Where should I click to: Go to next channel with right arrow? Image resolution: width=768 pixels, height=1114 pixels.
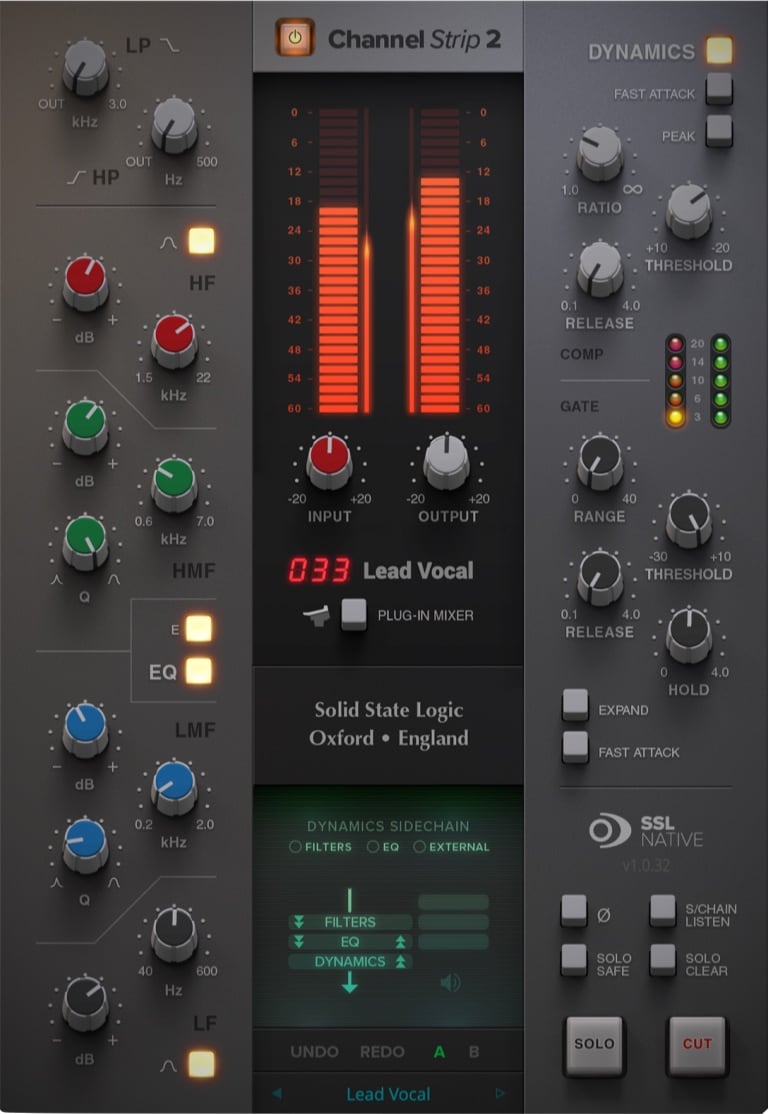coord(500,1093)
